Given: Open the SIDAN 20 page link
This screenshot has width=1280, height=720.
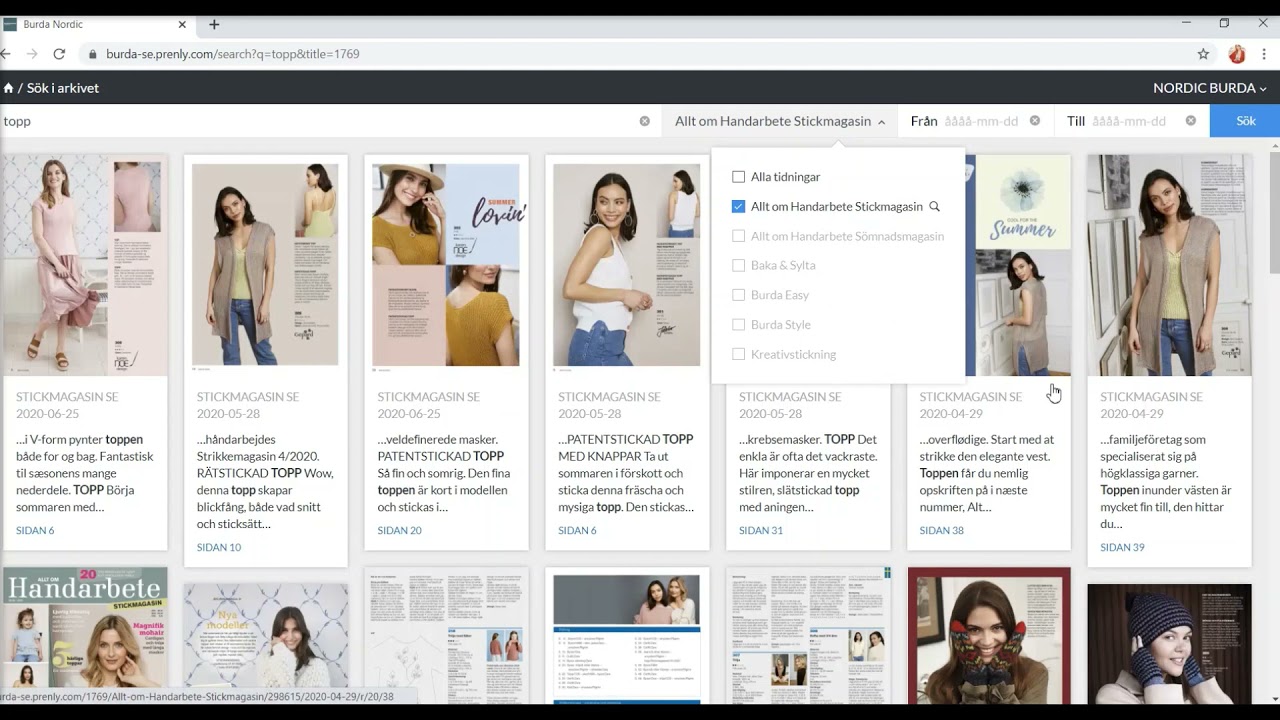Looking at the screenshot, I should coord(400,530).
